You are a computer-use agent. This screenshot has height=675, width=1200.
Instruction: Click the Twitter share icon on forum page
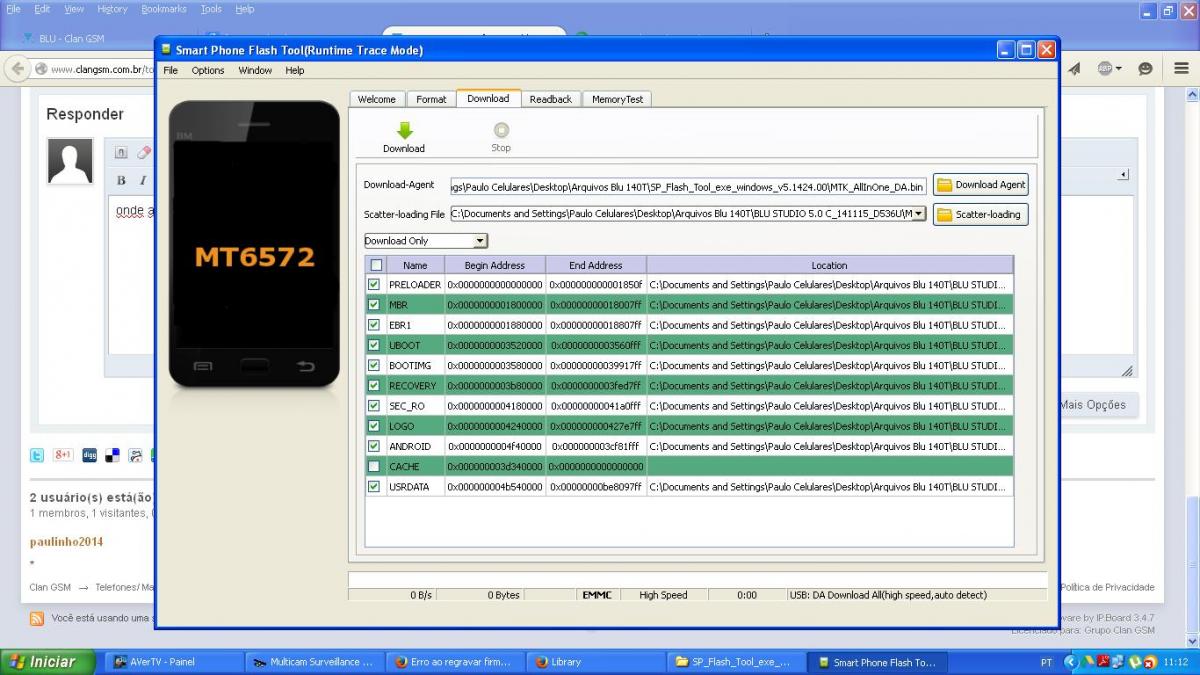tap(37, 455)
